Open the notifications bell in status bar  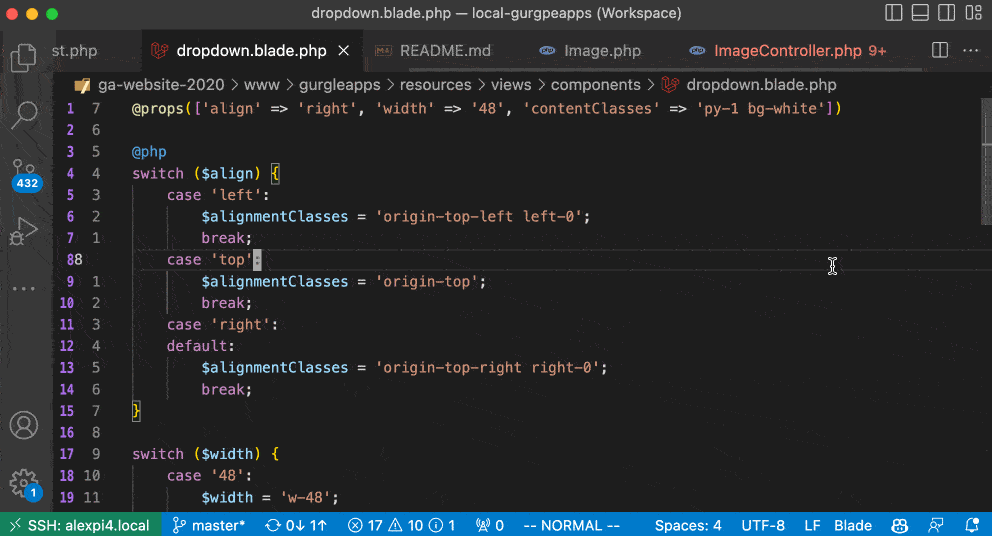[x=972, y=525]
